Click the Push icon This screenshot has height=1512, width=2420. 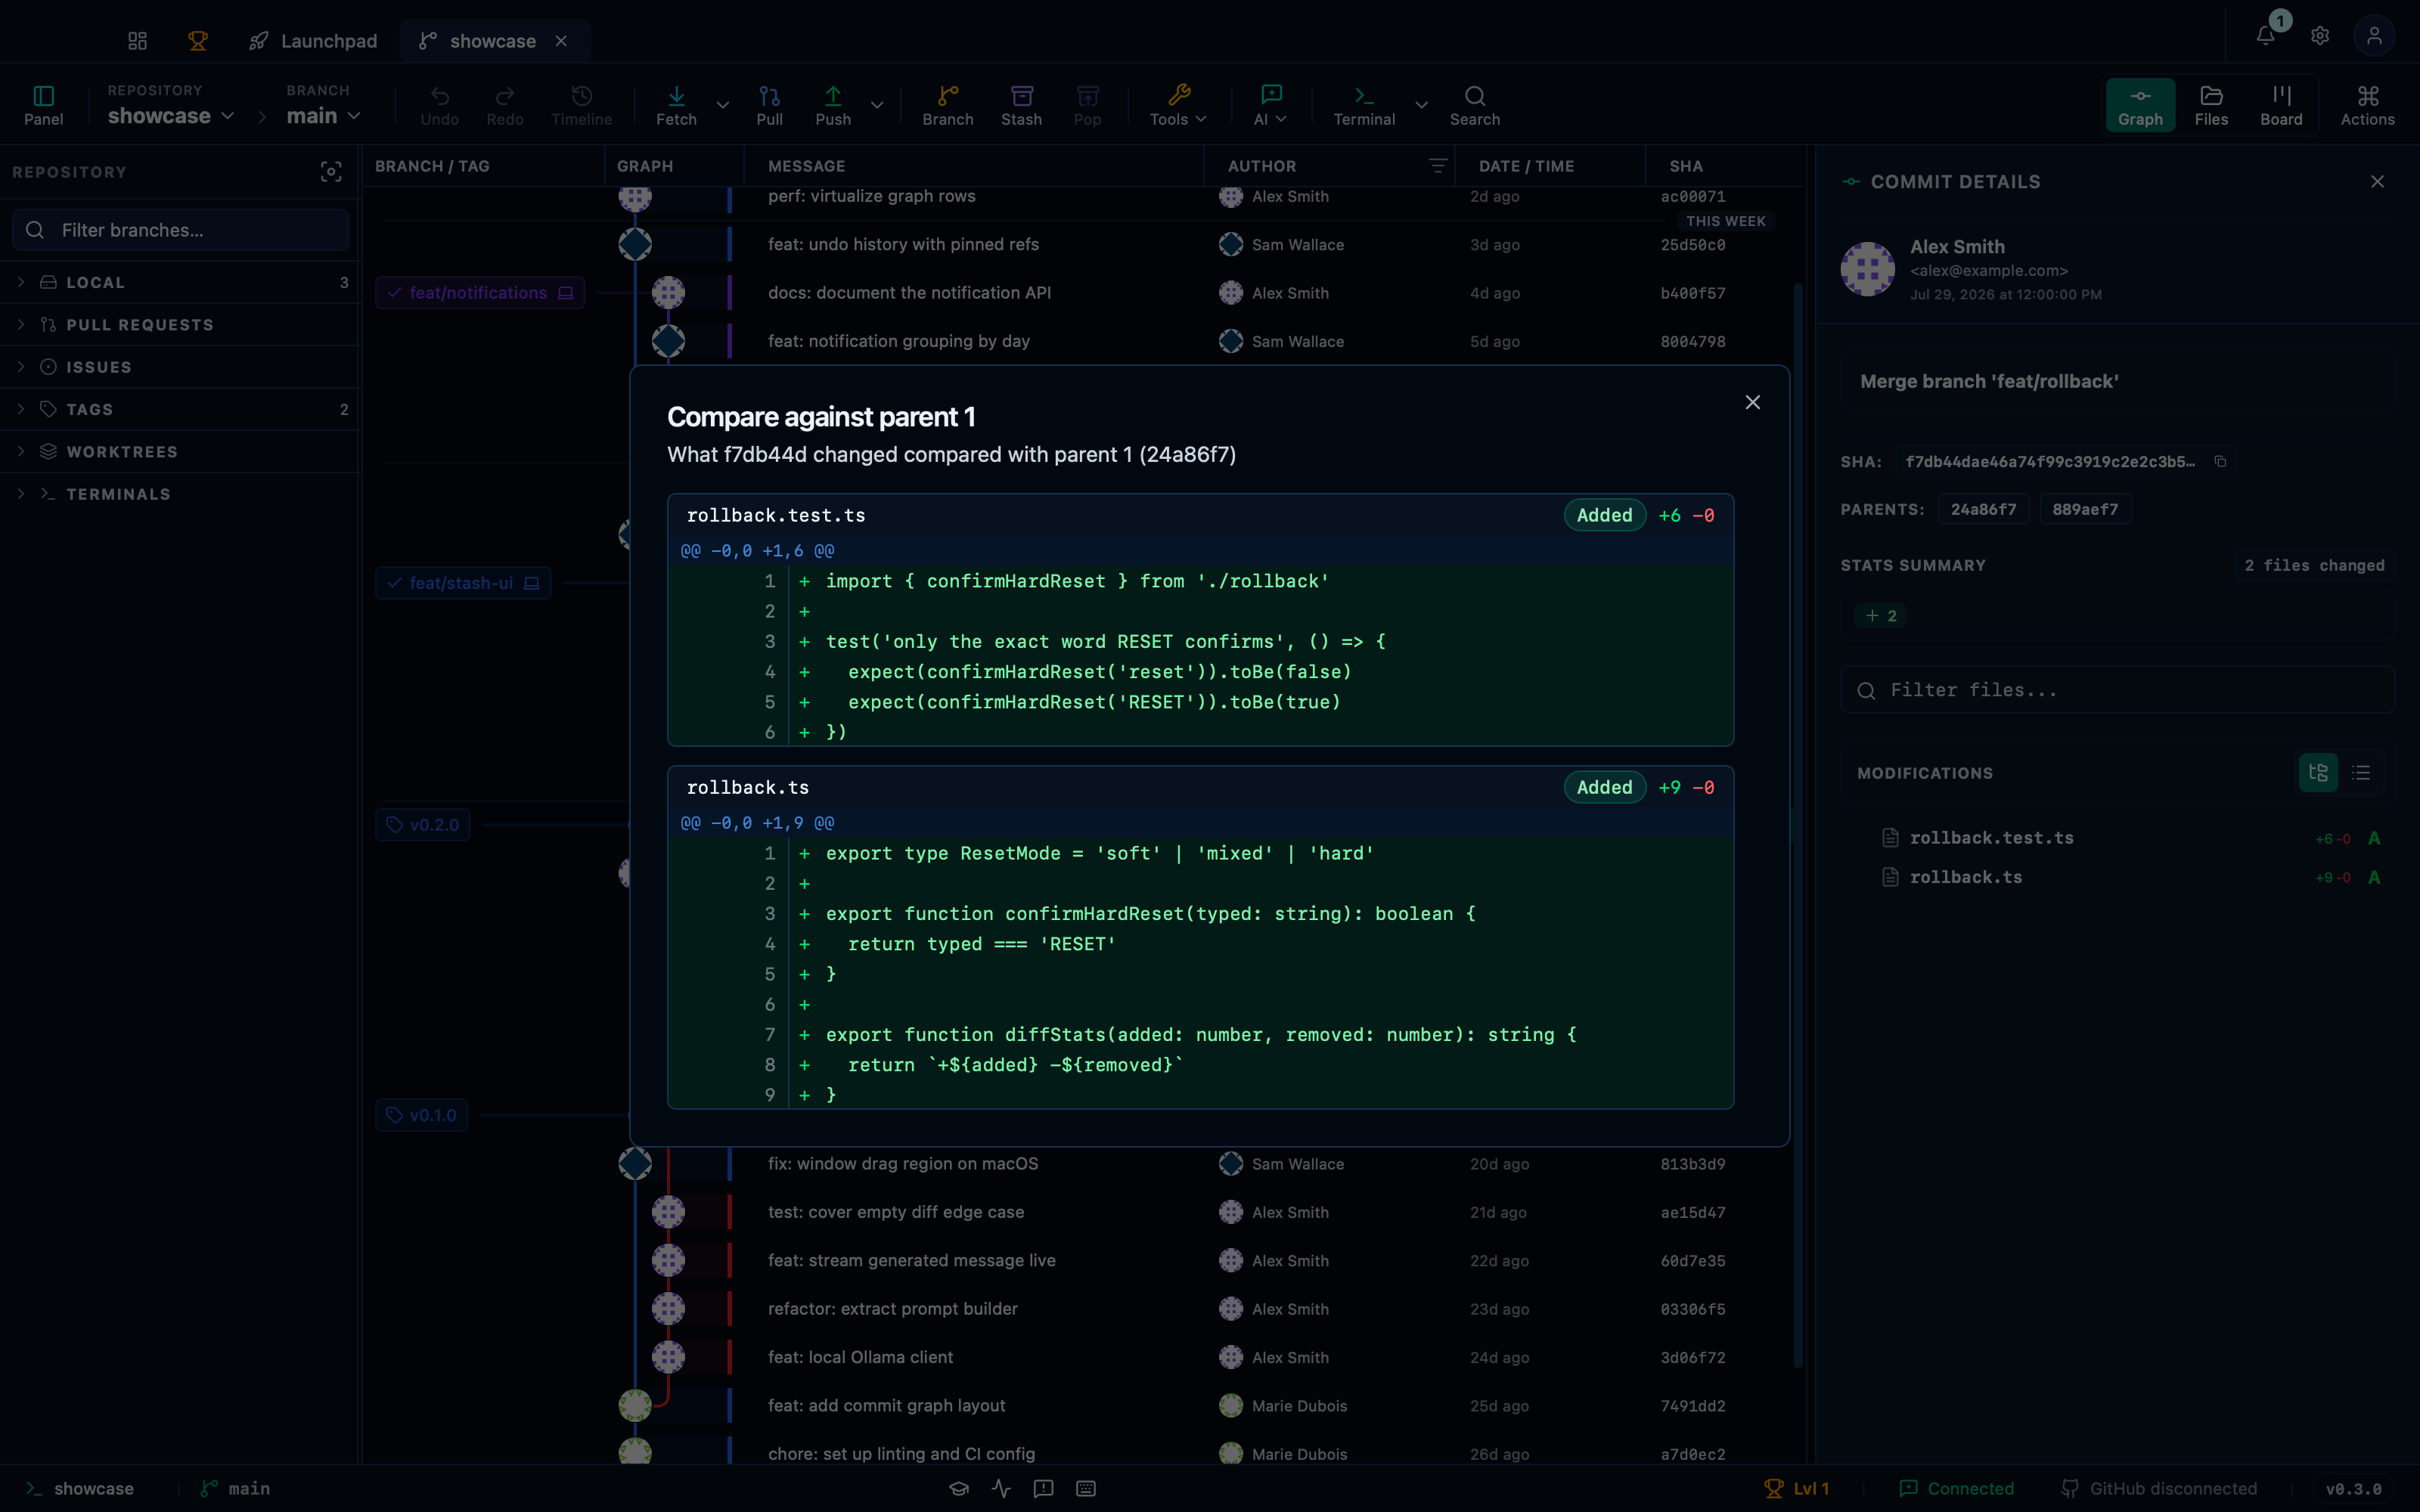click(833, 105)
